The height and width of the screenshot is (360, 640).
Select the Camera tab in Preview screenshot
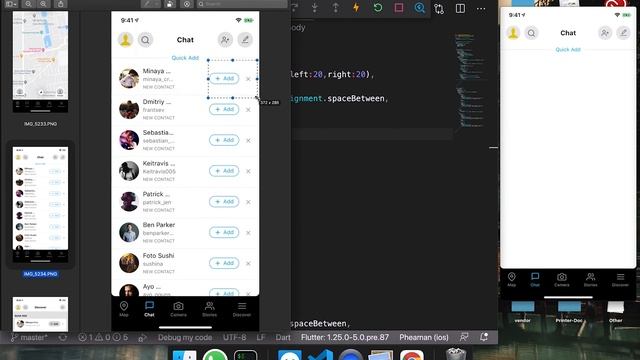tap(178, 309)
